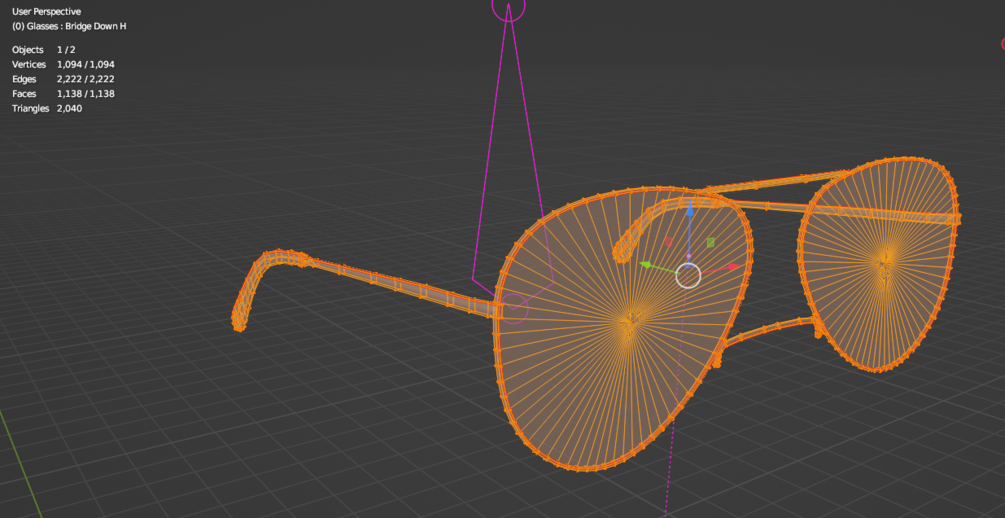
Task: Click the green plane handle of the gizmo
Action: pyautogui.click(x=710, y=242)
